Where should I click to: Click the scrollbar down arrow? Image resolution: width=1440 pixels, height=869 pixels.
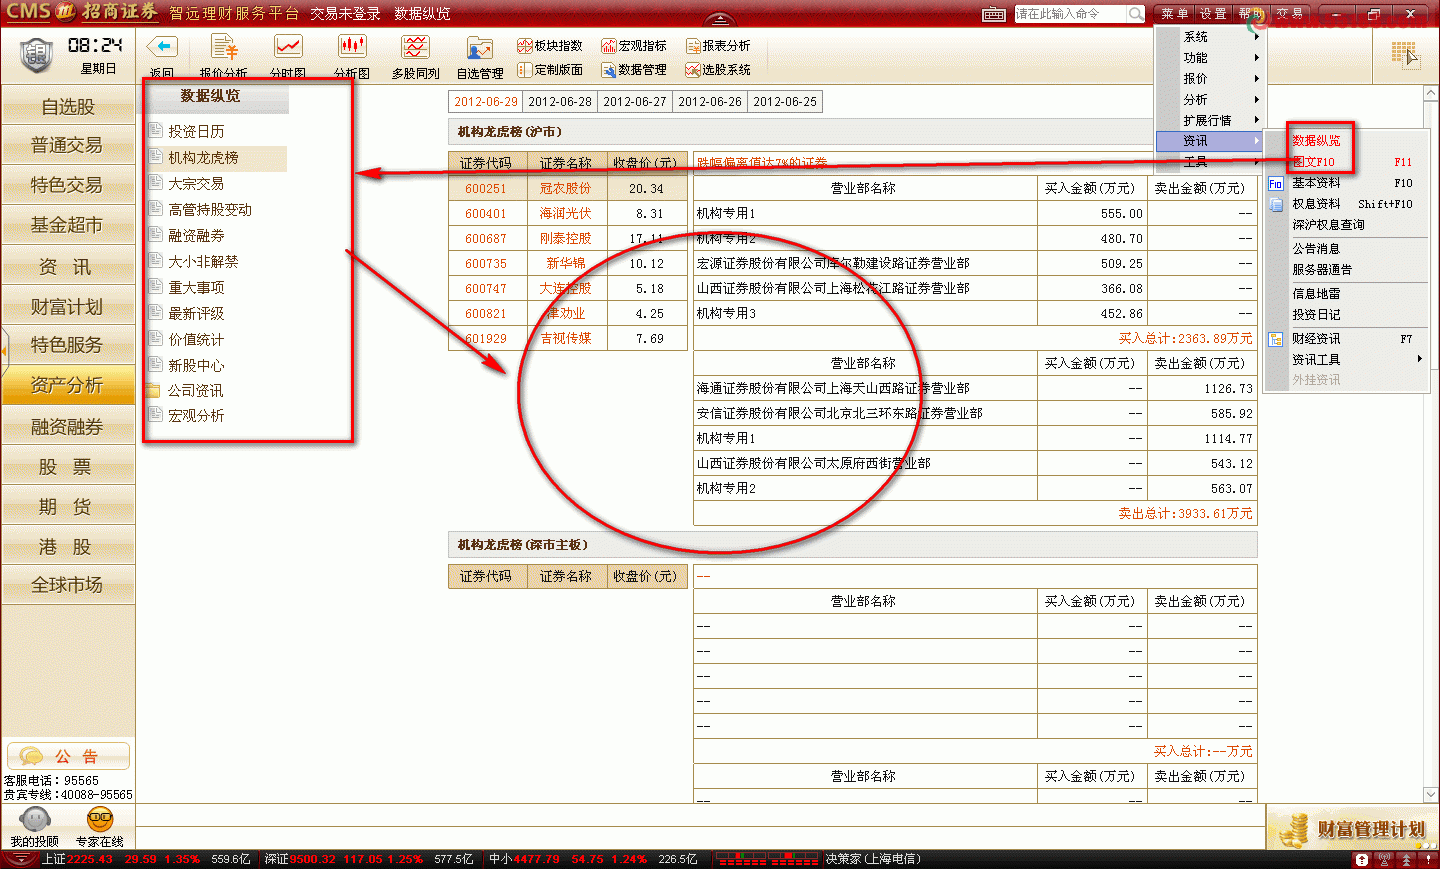(x=1430, y=795)
